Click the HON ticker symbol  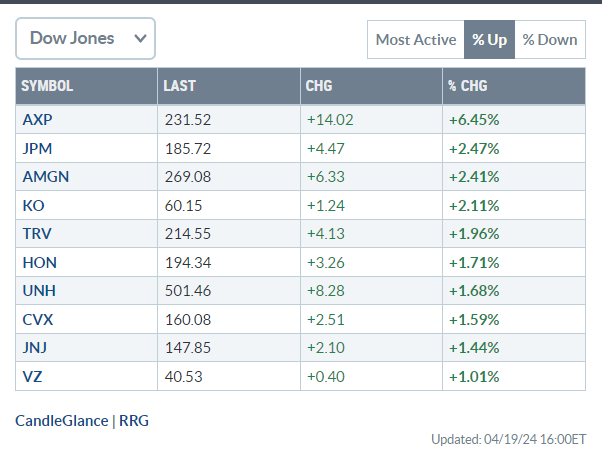pos(36,262)
